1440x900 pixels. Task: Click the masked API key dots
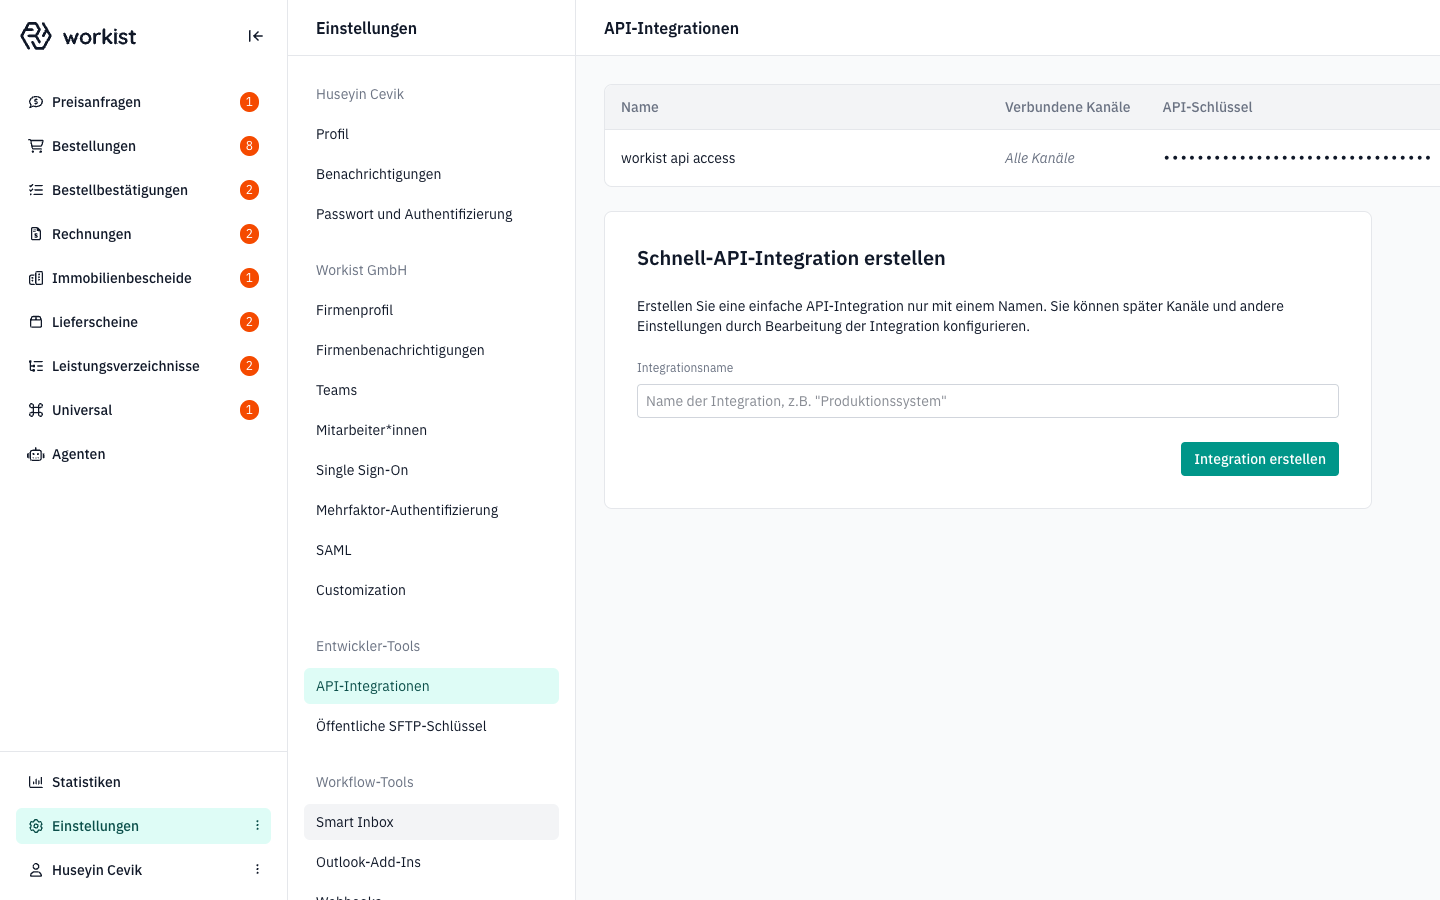(x=1297, y=158)
